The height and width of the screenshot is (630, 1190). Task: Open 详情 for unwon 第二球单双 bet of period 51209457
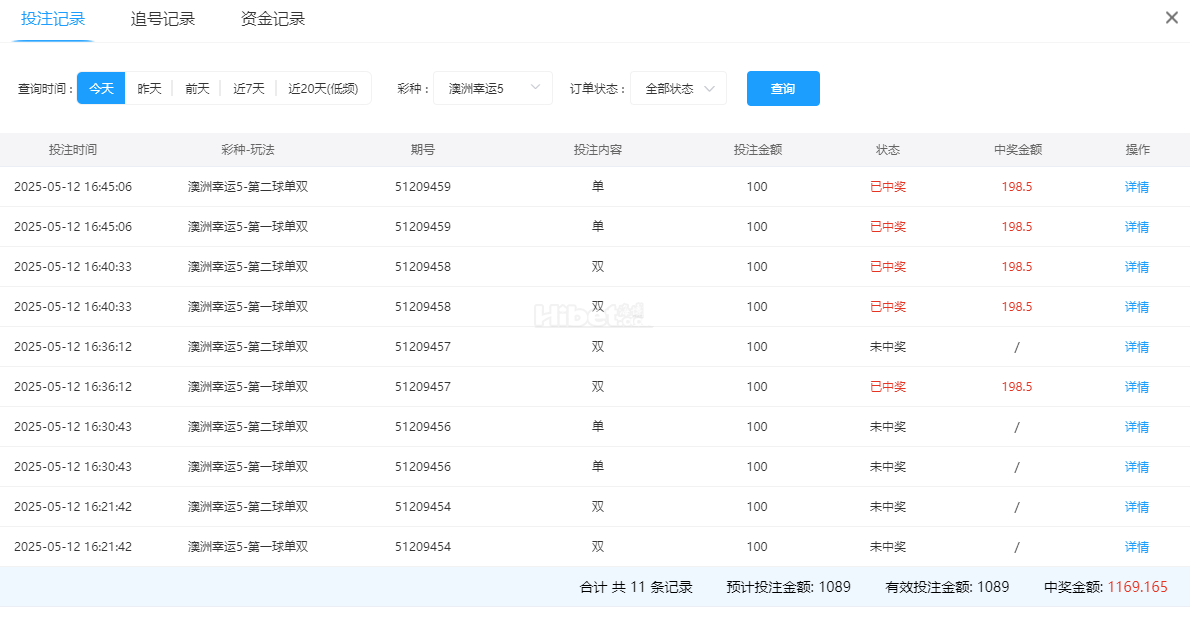[1137, 347]
